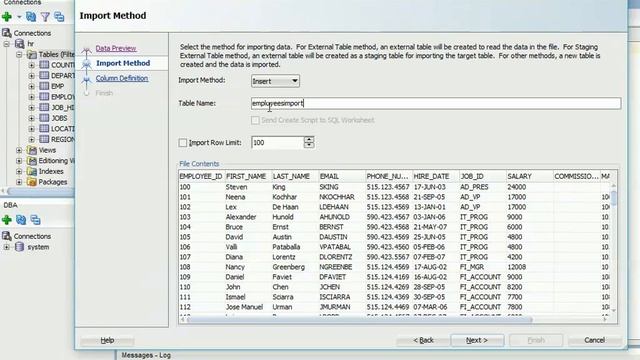Click the EMPLOYEE_ID column header
The image size is (640, 360).
coord(201,176)
